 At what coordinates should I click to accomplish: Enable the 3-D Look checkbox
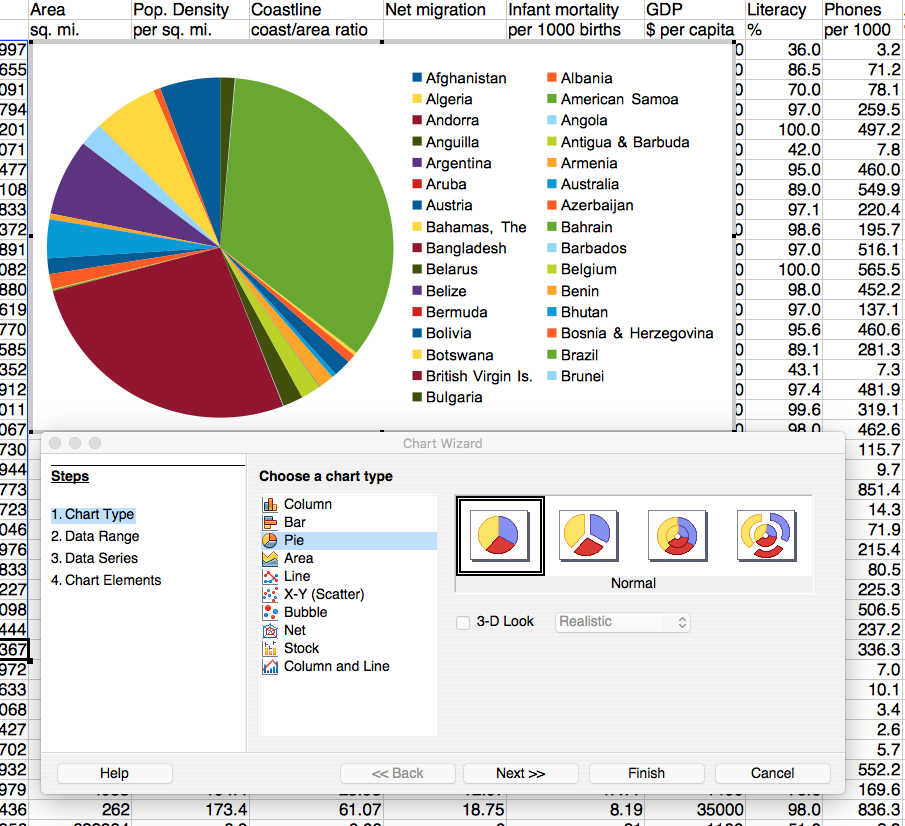463,622
